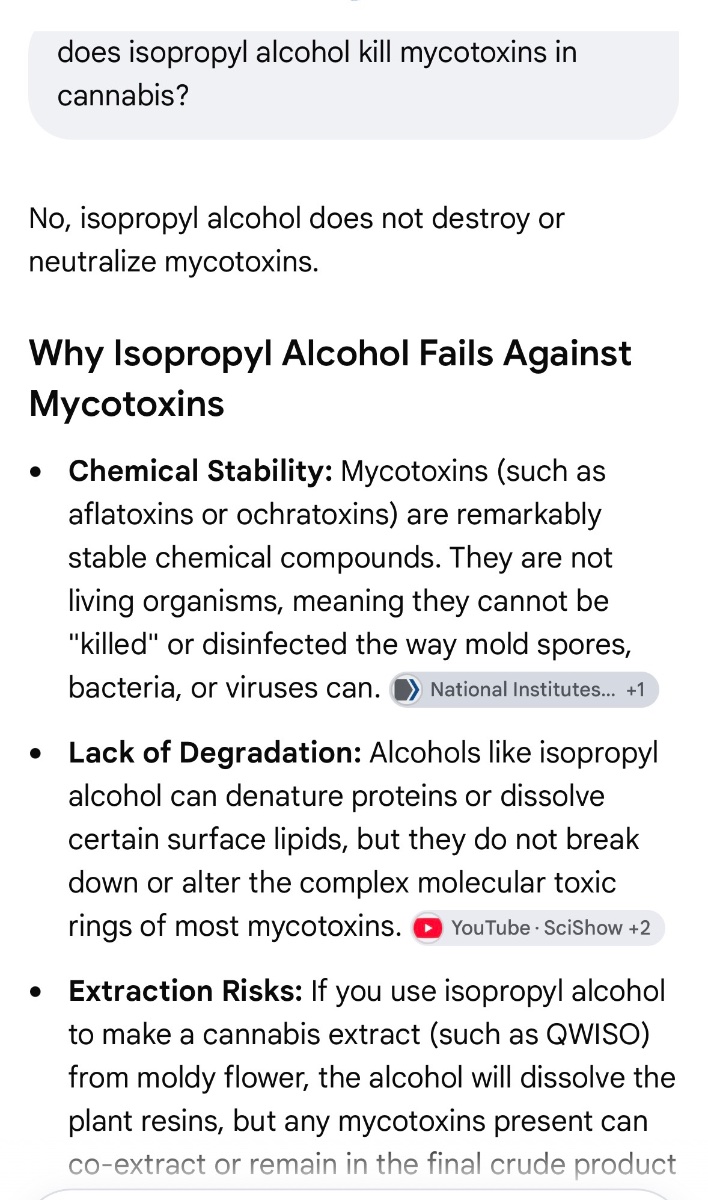
Task: Tap the 'SciShow' text in the source chip
Action: (579, 928)
